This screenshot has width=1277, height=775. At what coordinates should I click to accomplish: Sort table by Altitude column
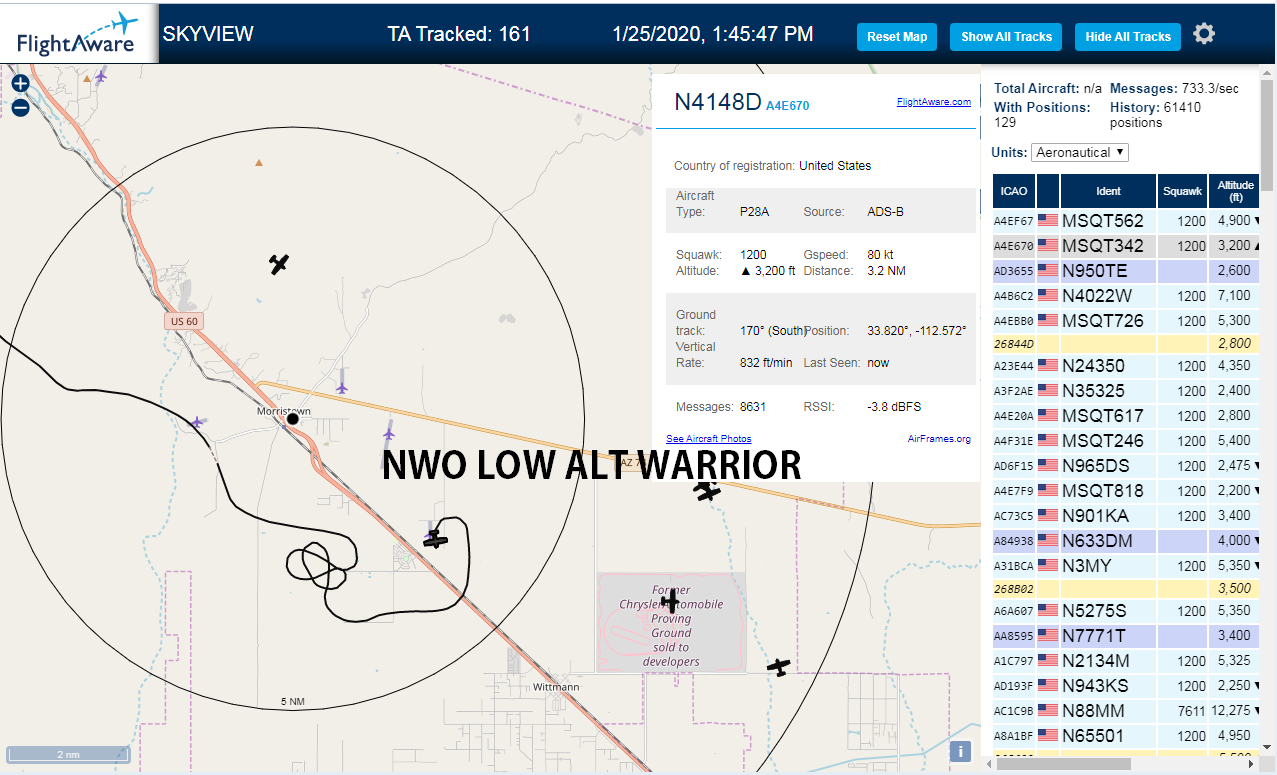(1236, 190)
